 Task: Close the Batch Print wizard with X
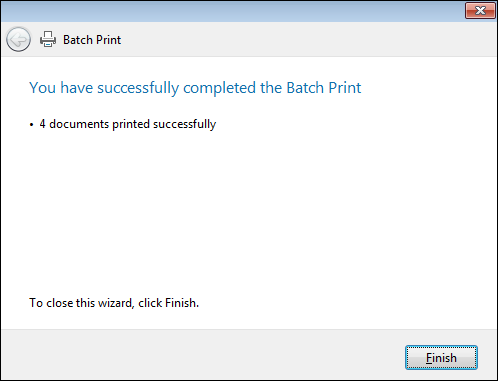click(480, 11)
